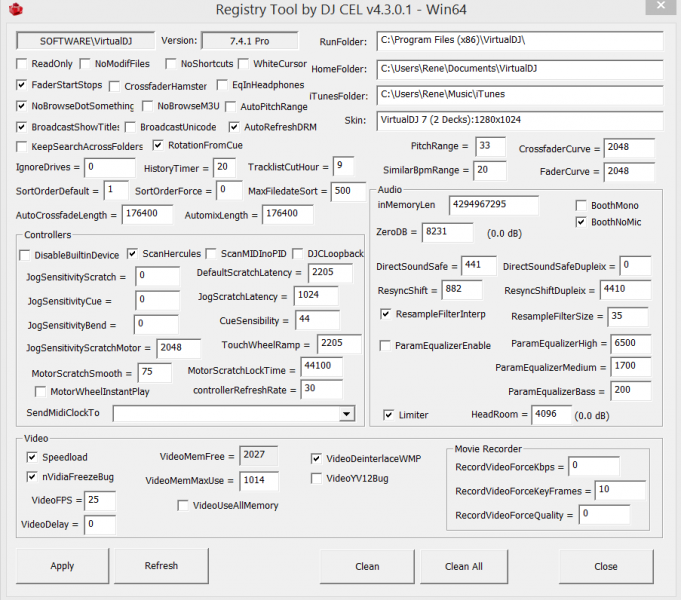Click the VideoFPS input field
Viewport: 681px width, 600px height.
(100, 501)
